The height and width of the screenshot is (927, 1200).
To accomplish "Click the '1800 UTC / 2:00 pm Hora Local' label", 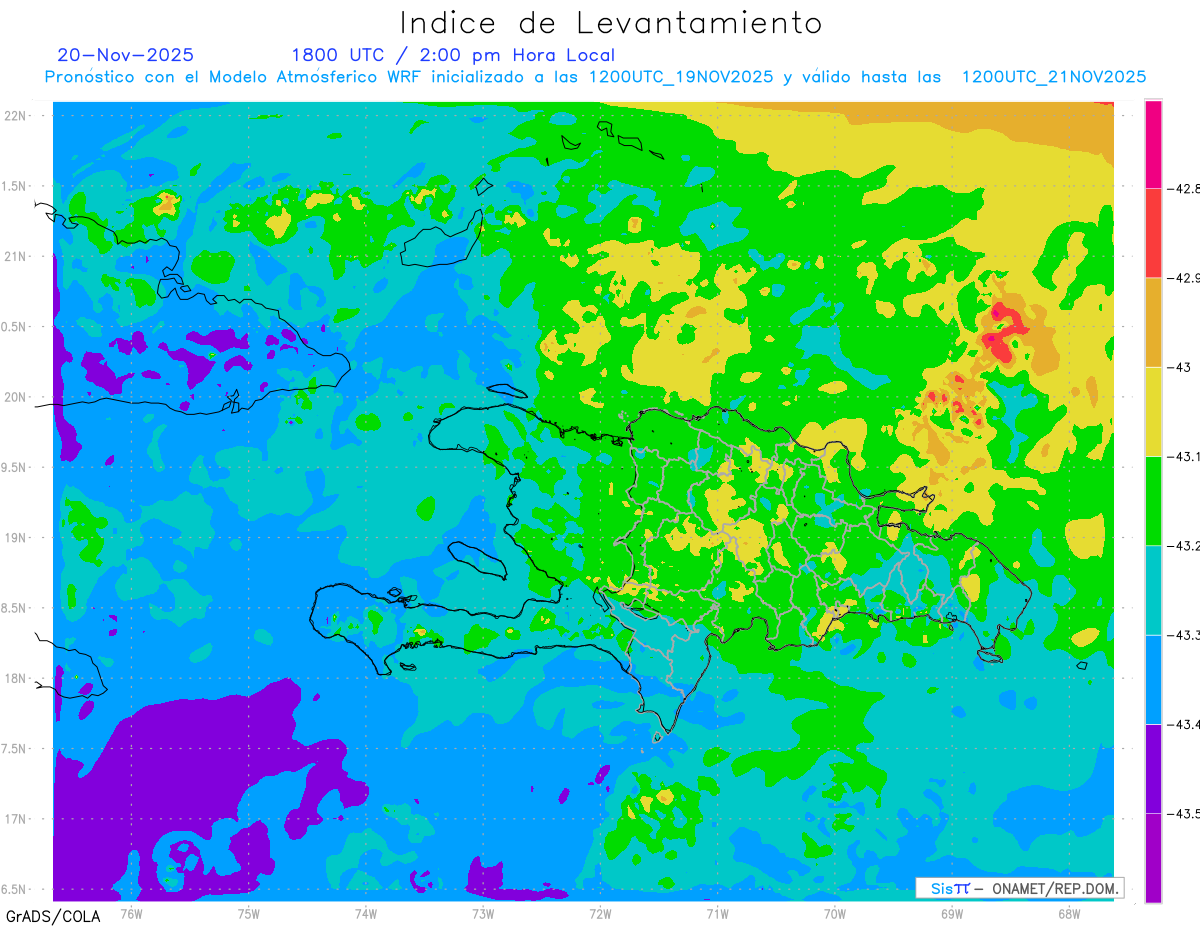I will click(453, 56).
